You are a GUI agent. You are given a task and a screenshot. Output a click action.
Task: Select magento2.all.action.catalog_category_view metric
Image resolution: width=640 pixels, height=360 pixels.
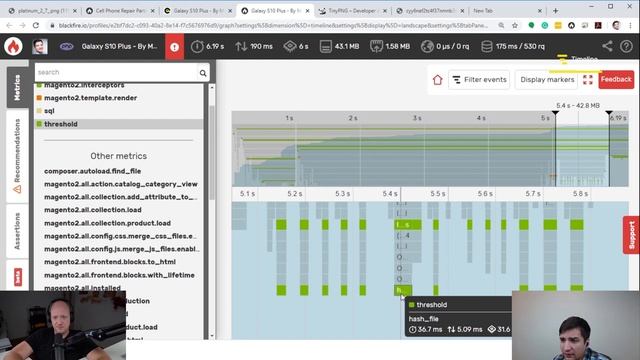(x=121, y=184)
